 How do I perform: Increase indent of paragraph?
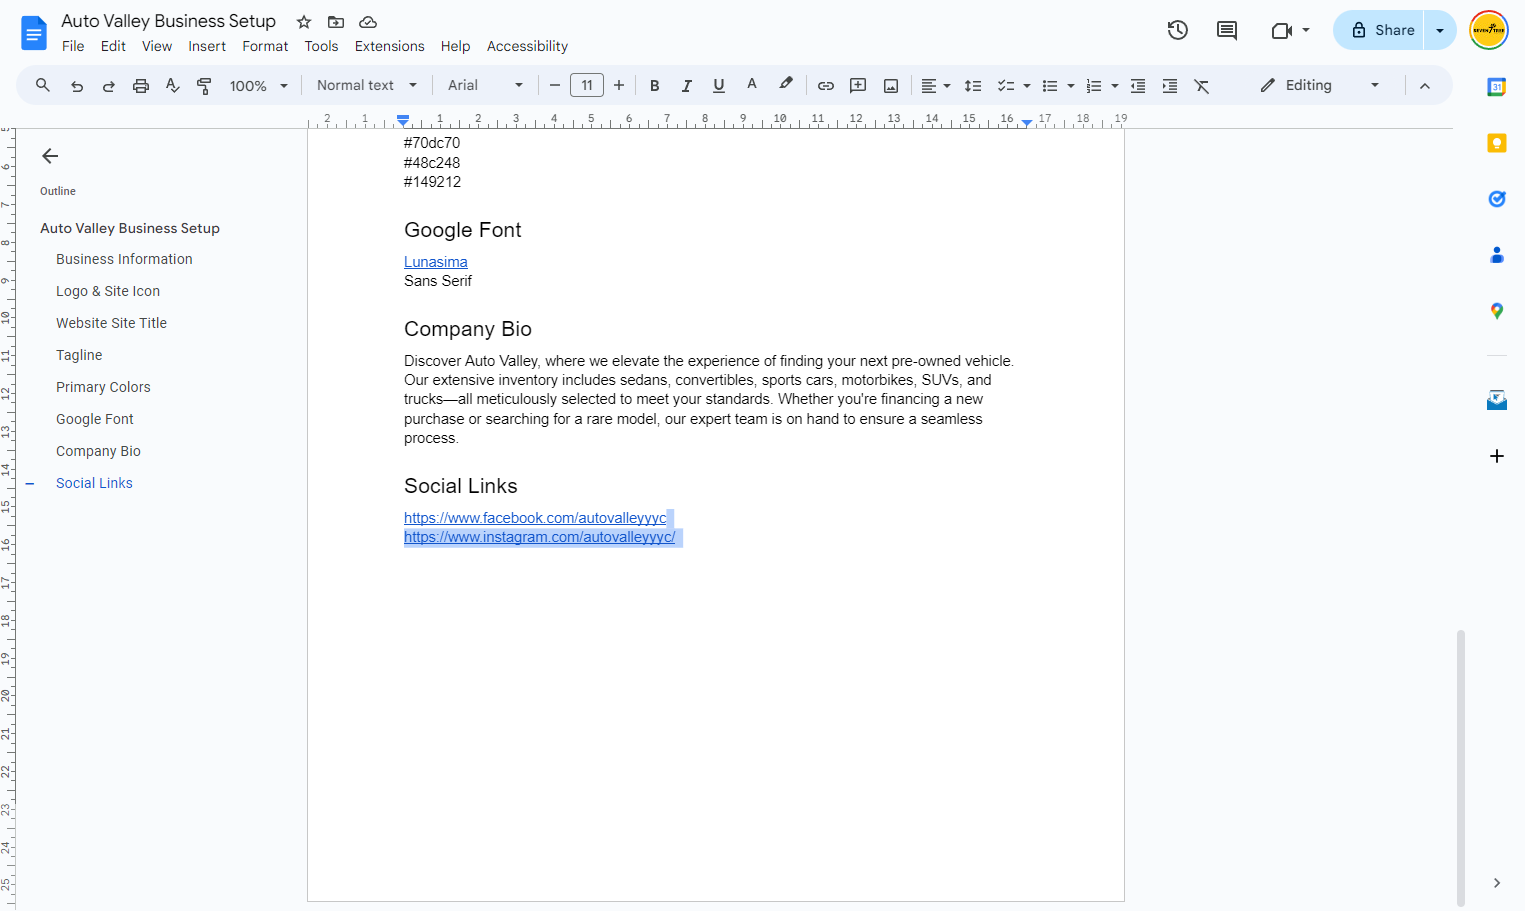point(1170,86)
